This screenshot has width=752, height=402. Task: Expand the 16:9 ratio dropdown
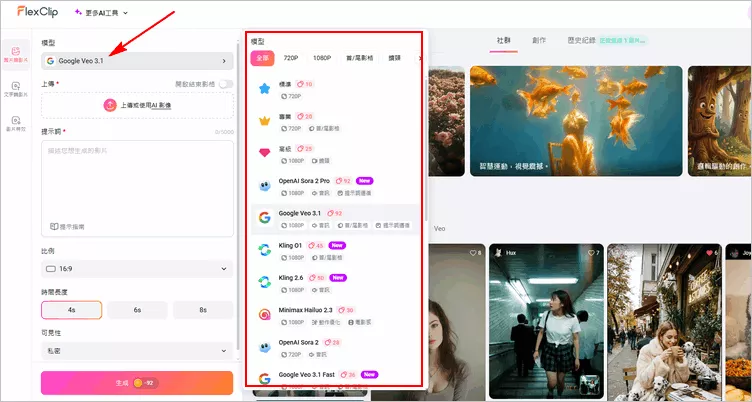137,269
